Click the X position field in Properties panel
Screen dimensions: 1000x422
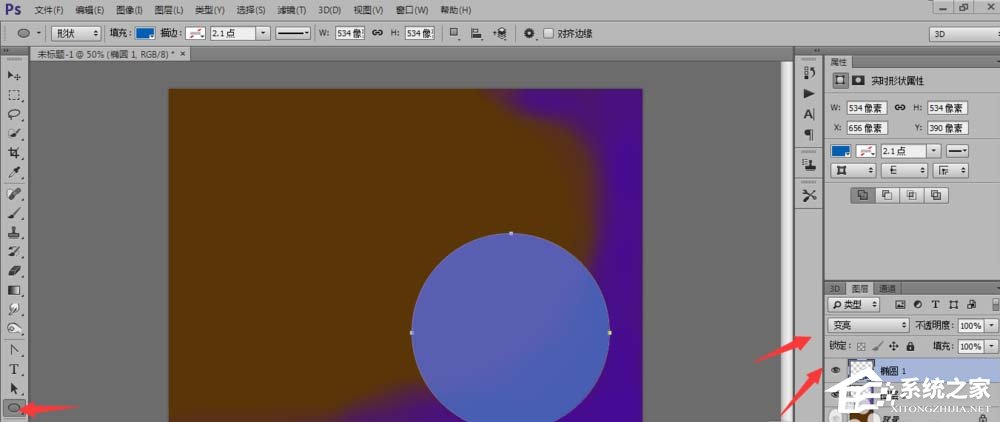click(x=867, y=128)
